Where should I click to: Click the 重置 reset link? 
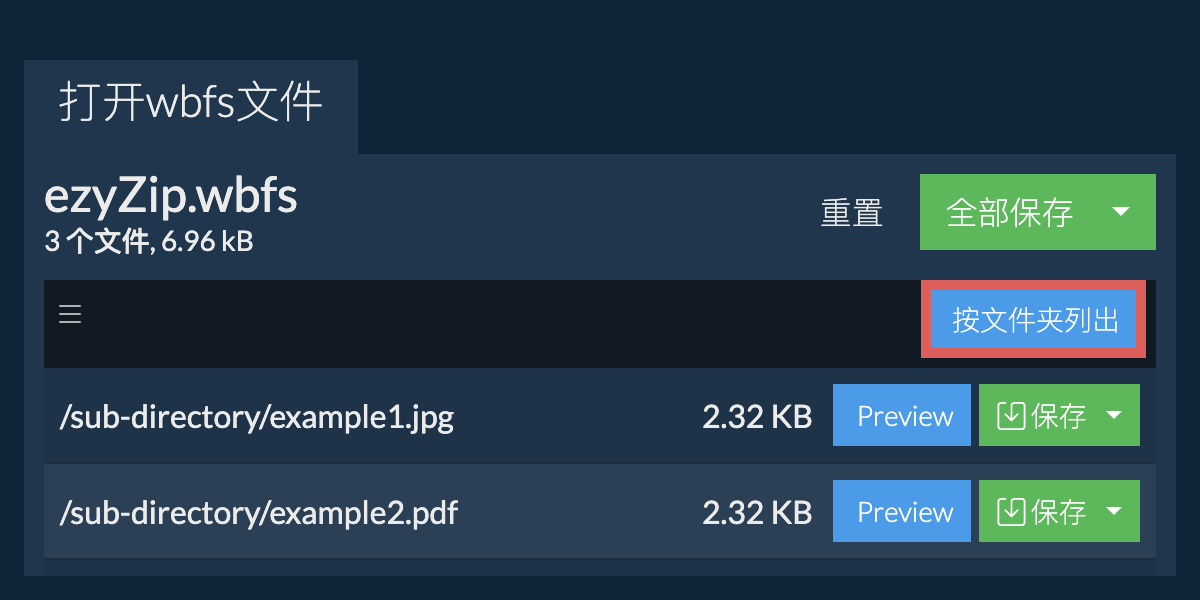click(x=852, y=213)
